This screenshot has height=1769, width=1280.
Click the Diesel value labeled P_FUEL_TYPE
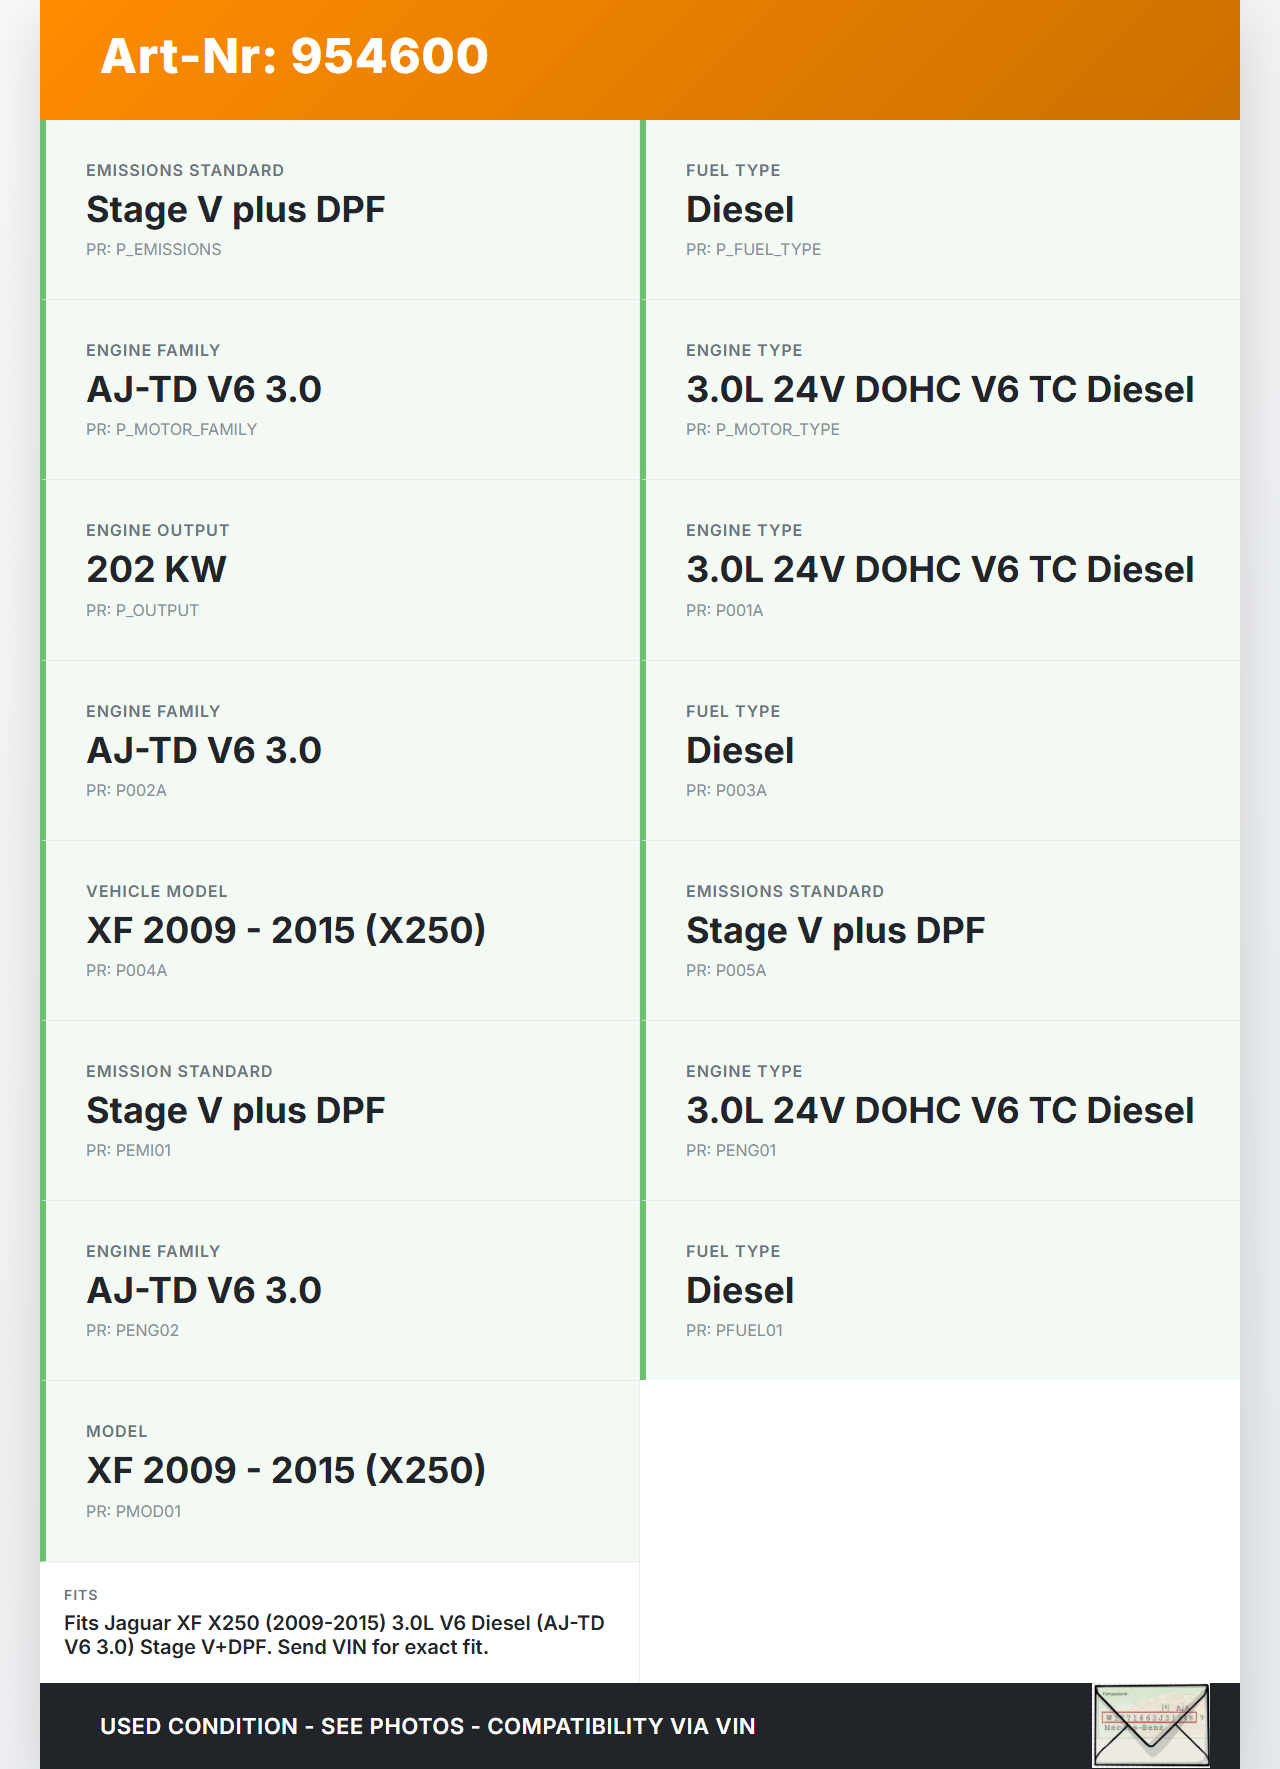(x=740, y=210)
